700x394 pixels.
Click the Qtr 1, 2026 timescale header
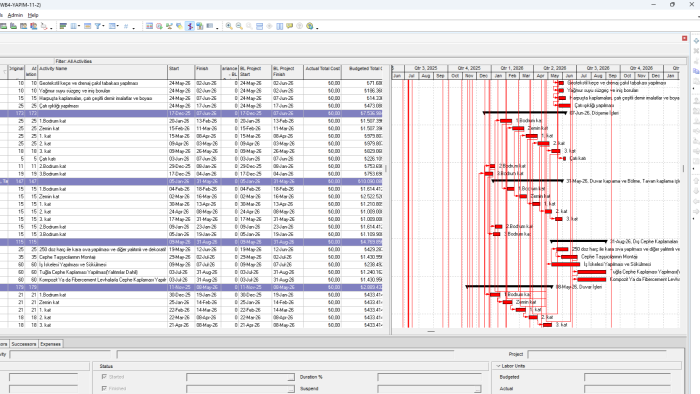pos(512,68)
